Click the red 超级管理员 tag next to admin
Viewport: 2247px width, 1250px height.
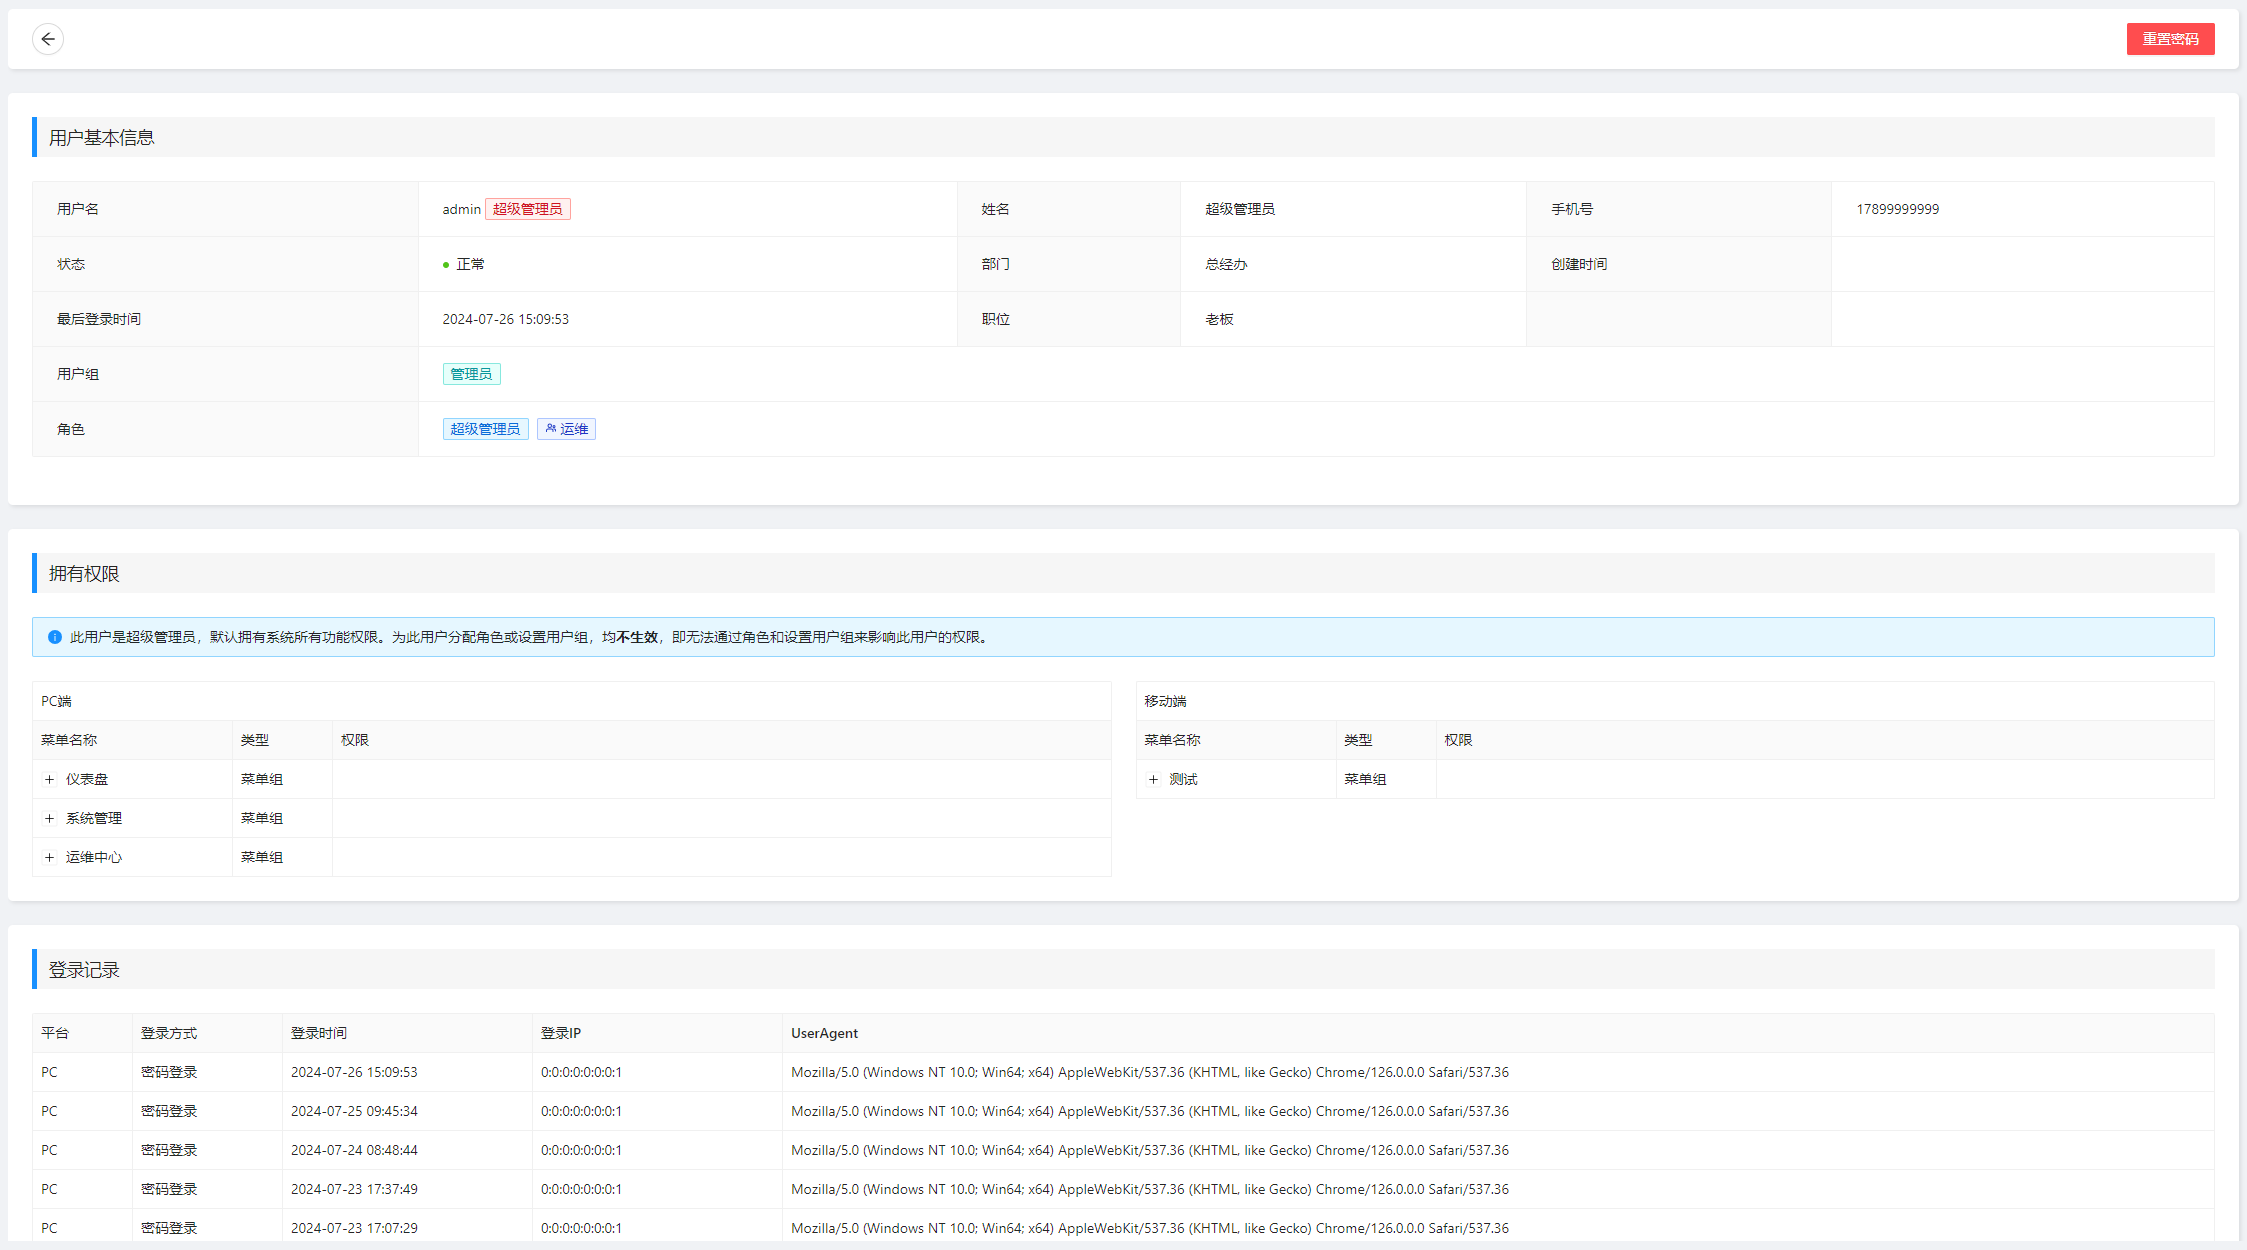pos(528,209)
